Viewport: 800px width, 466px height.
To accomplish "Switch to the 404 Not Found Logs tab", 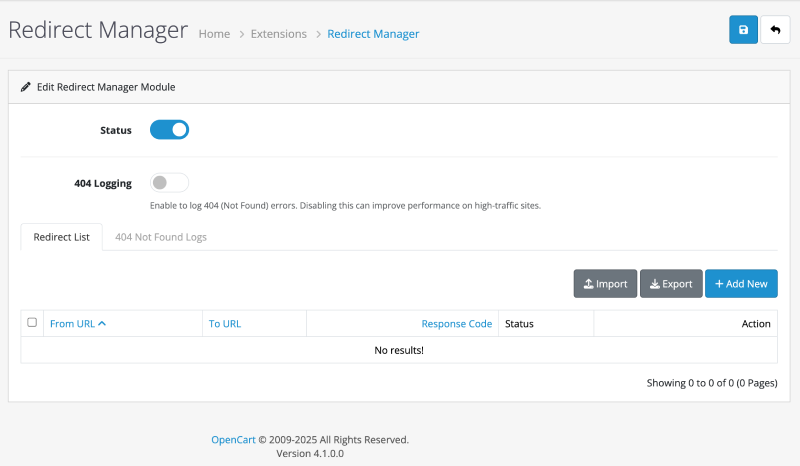I will click(x=160, y=237).
